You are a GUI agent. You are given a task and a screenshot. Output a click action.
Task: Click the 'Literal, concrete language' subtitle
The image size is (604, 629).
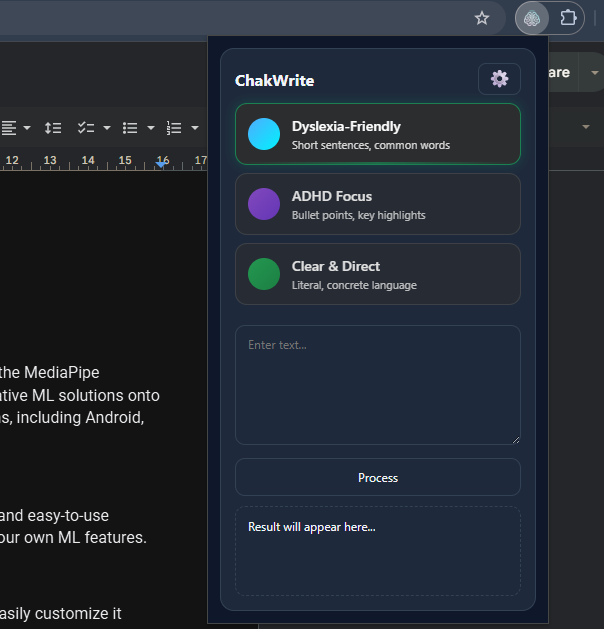pyautogui.click(x=354, y=285)
